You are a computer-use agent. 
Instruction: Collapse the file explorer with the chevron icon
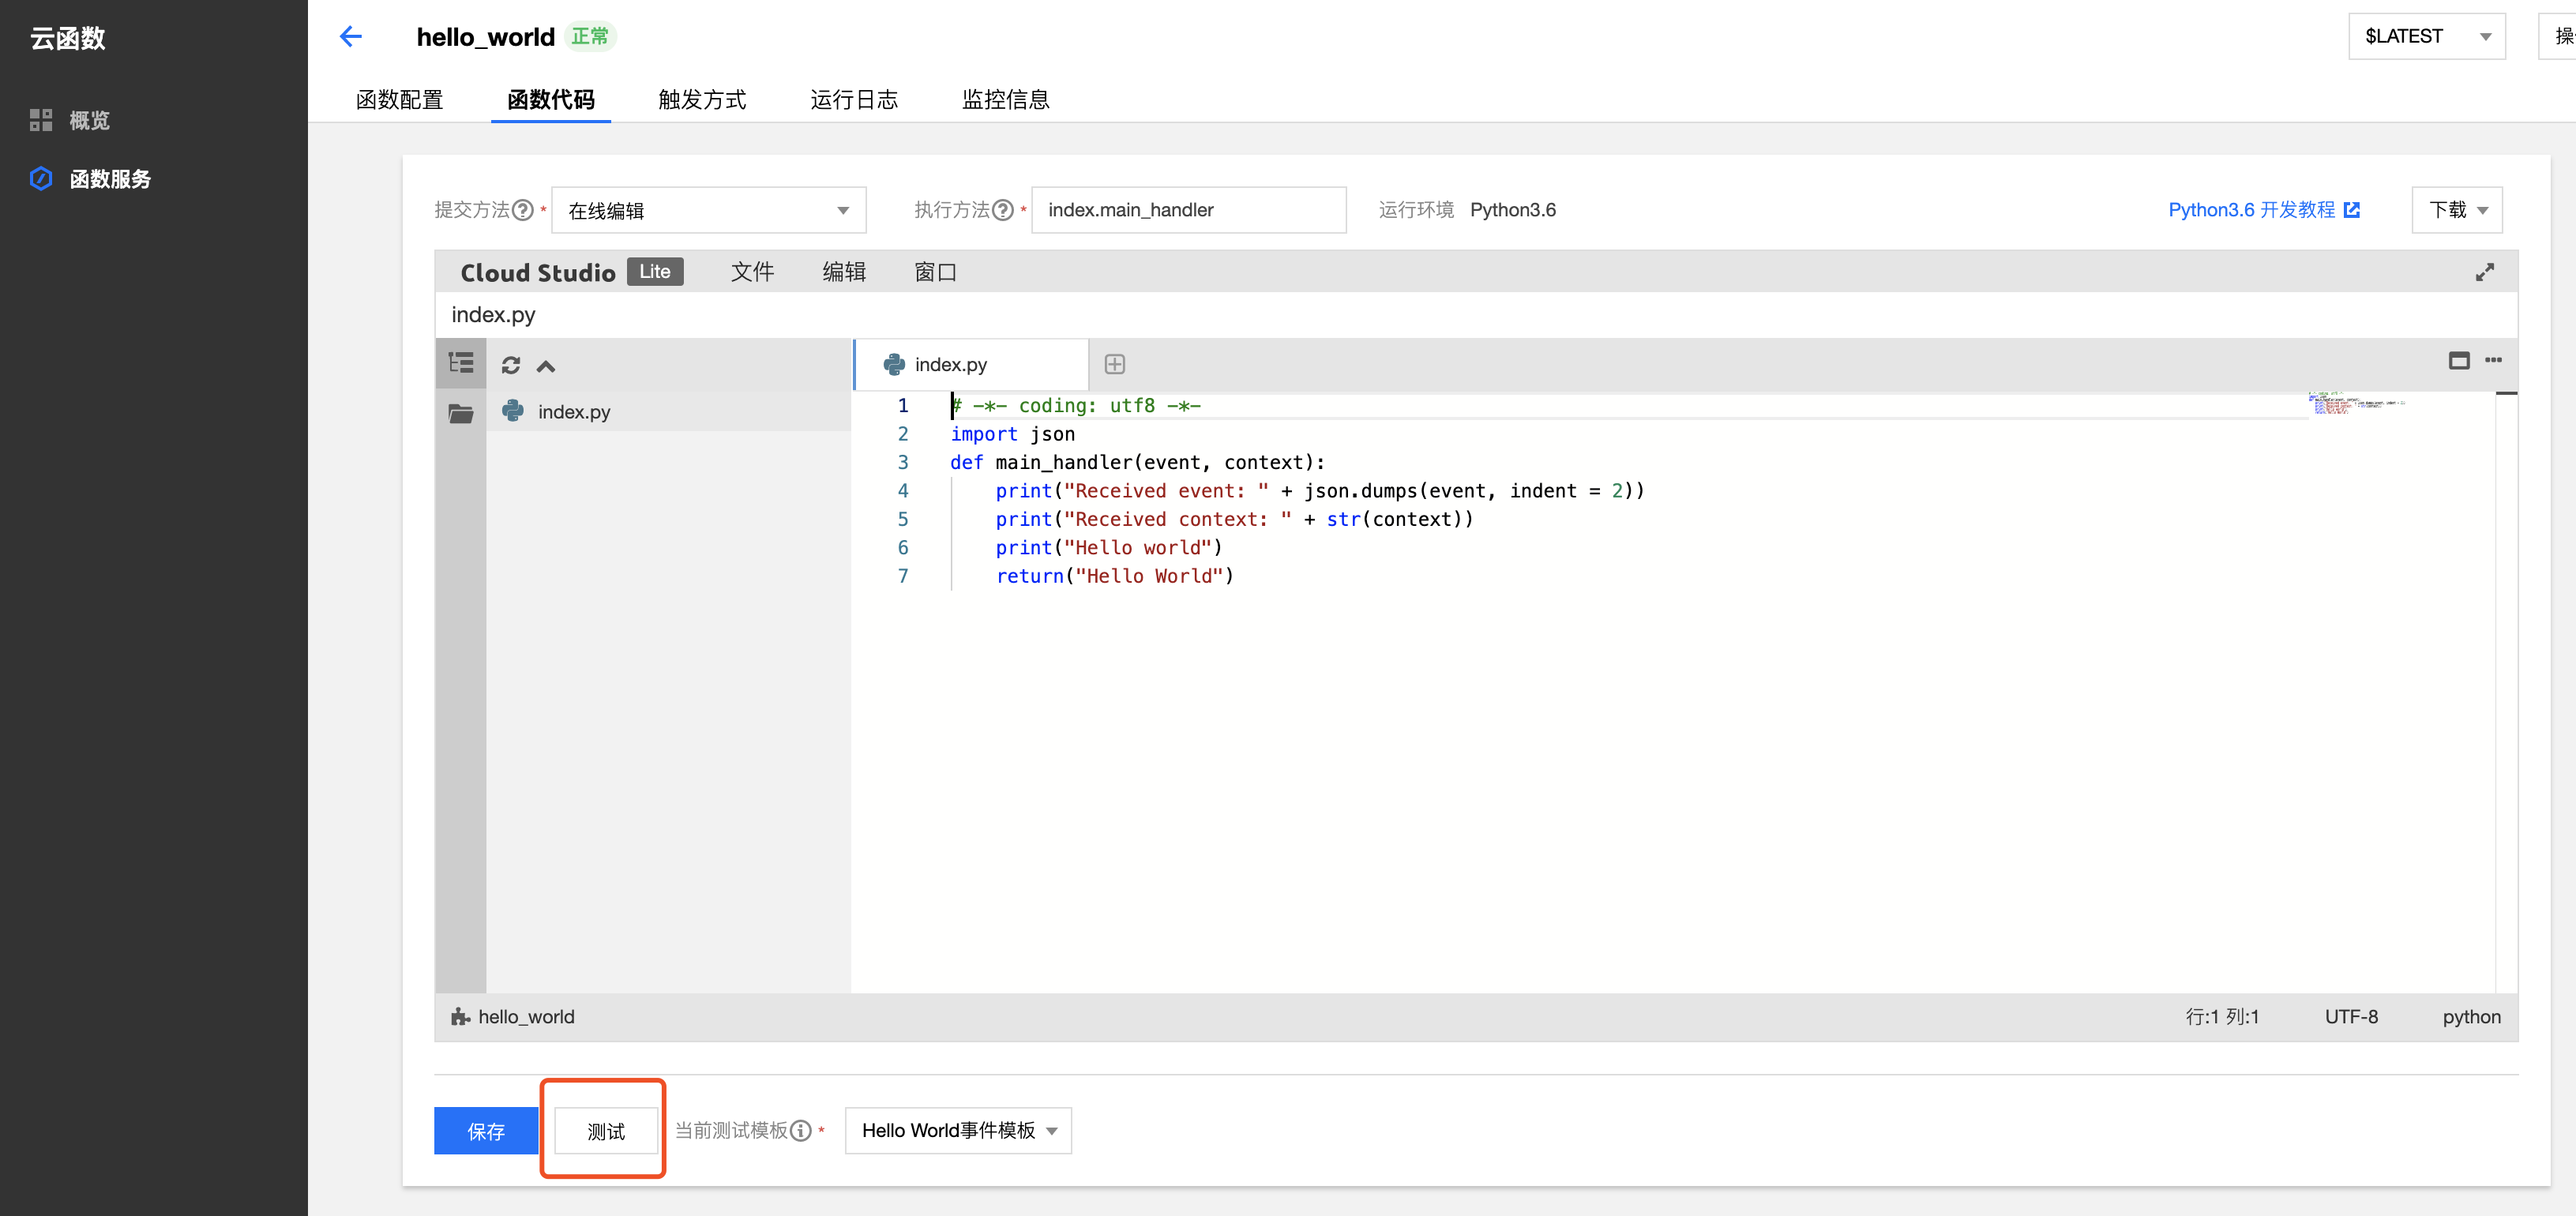[x=546, y=365]
